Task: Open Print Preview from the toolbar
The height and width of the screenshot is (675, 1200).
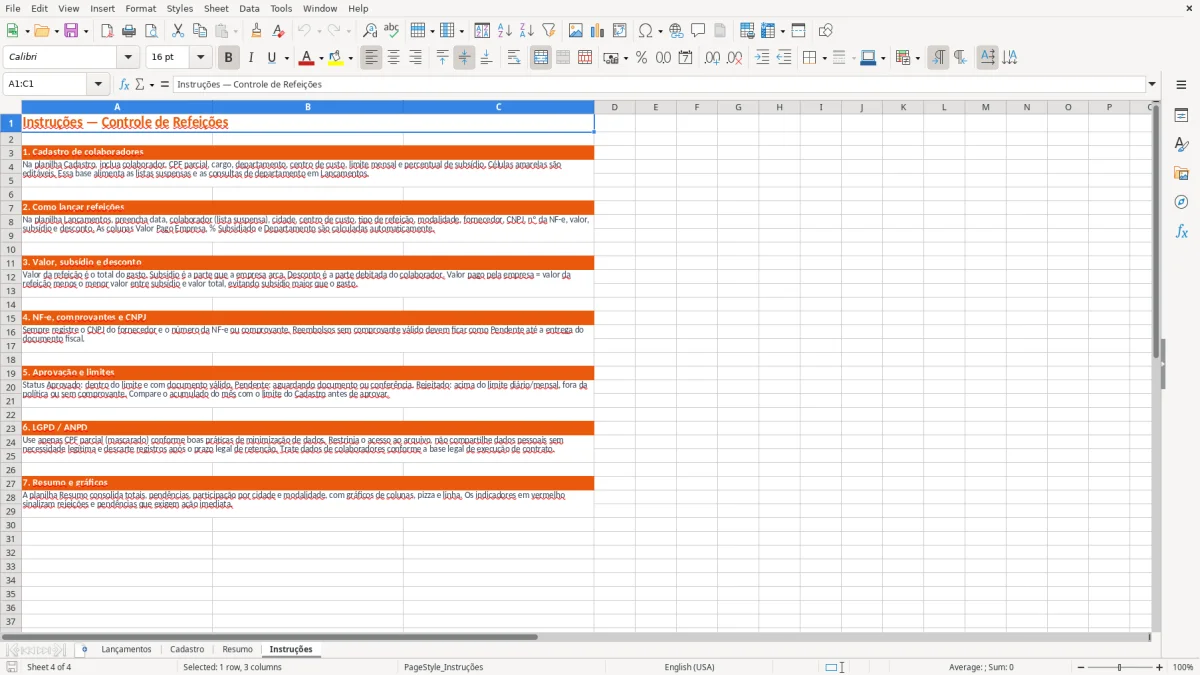Action: tap(151, 31)
